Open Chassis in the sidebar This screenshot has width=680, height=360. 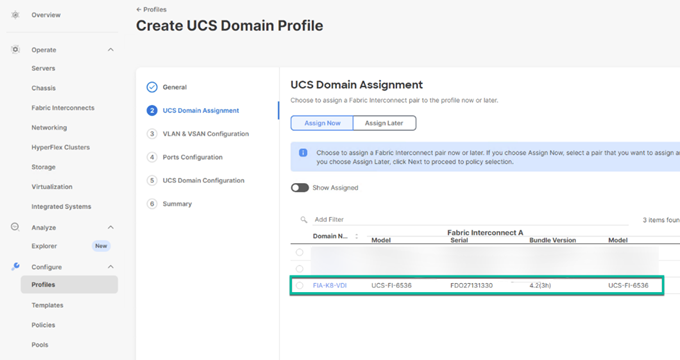pos(43,88)
